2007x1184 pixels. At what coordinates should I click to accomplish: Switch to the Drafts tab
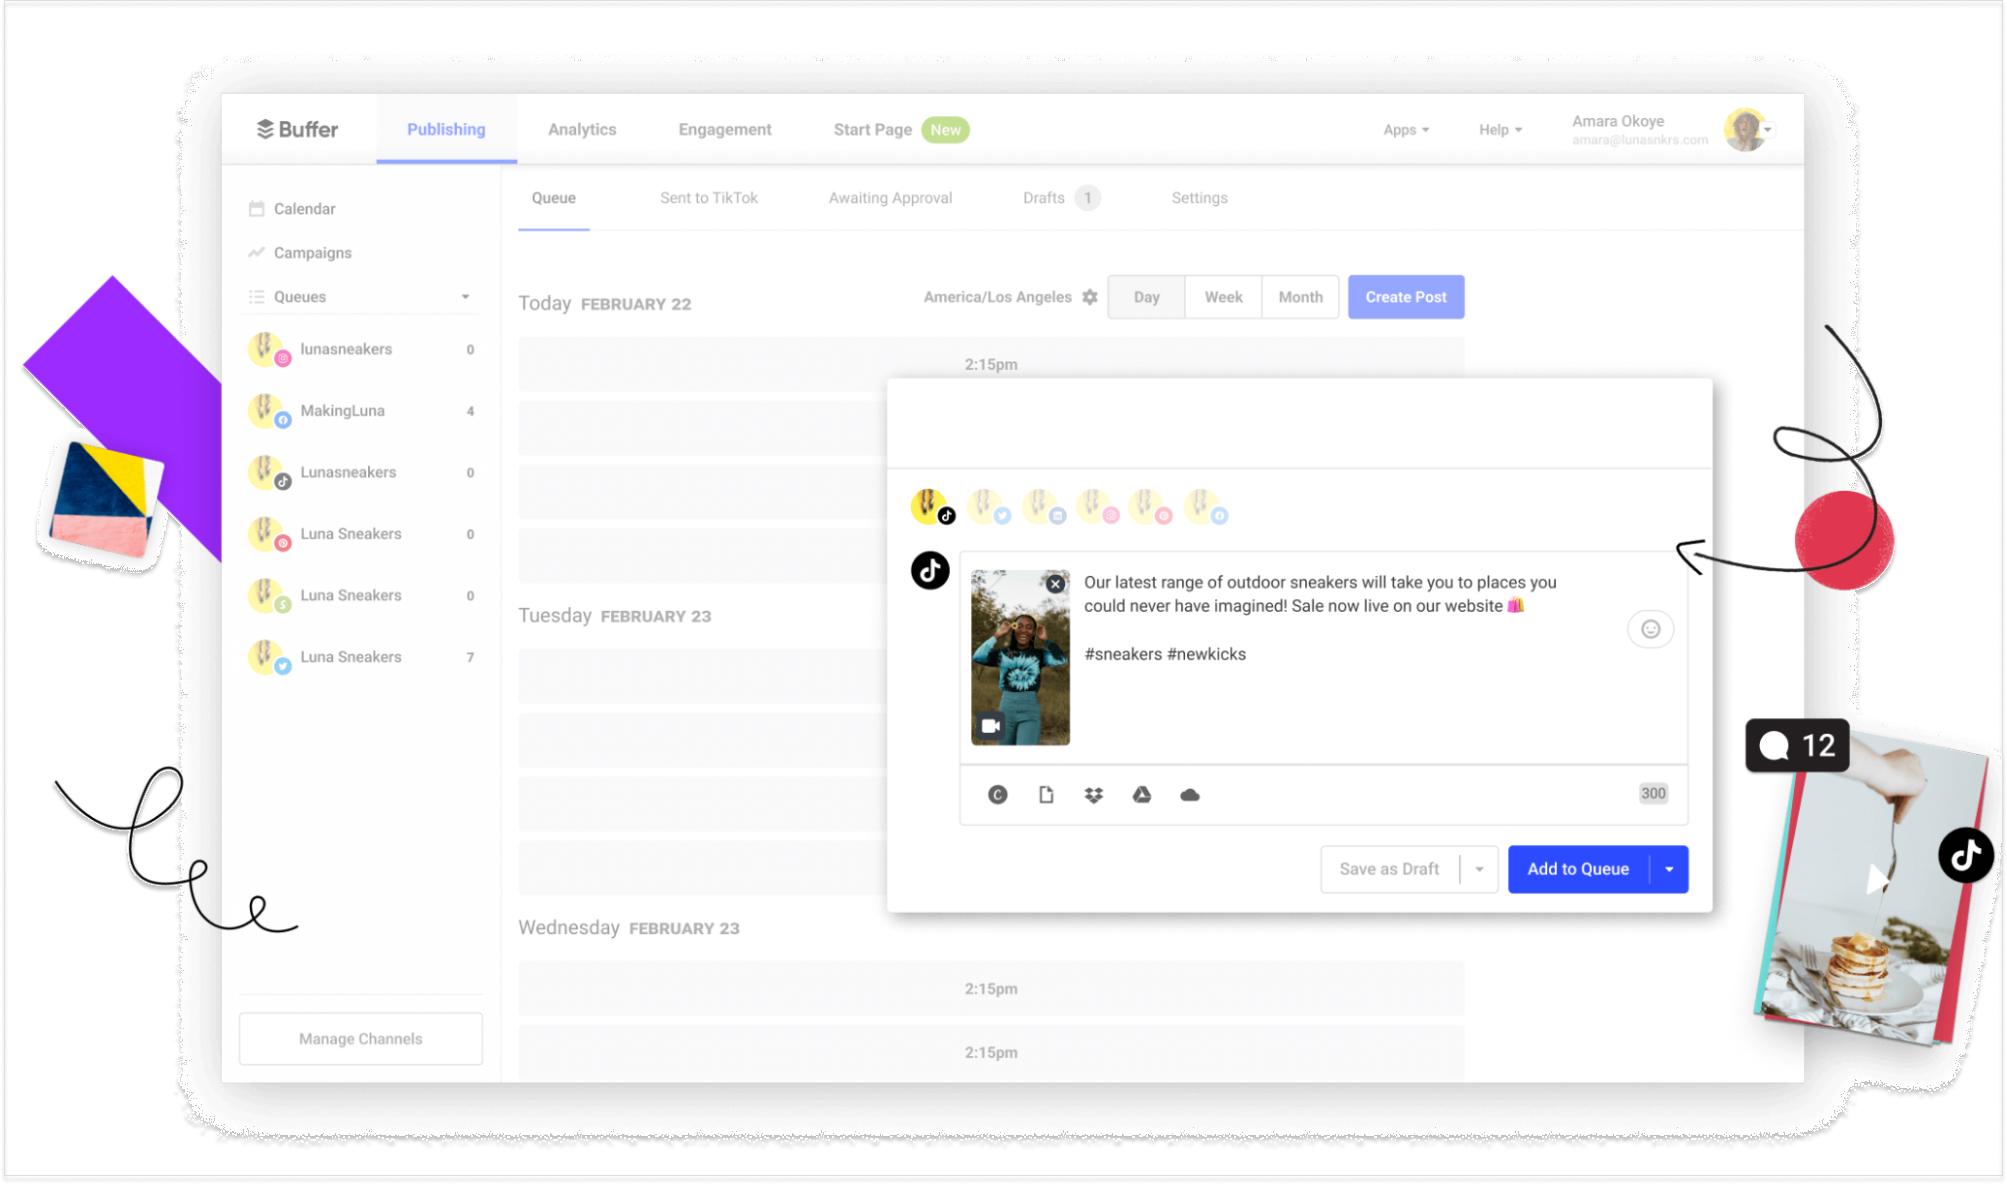coord(1060,198)
